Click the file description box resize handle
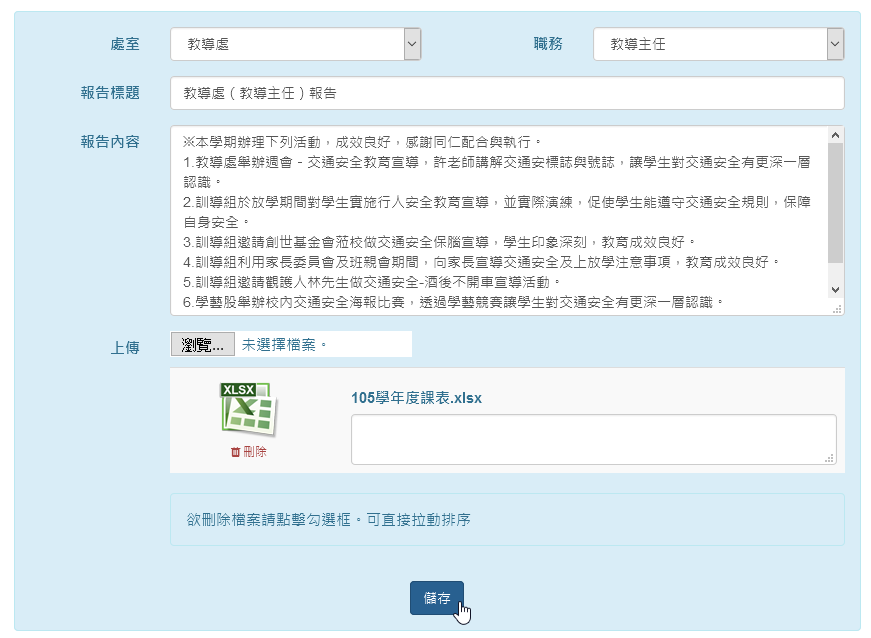This screenshot has width=871, height=638. click(x=829, y=458)
